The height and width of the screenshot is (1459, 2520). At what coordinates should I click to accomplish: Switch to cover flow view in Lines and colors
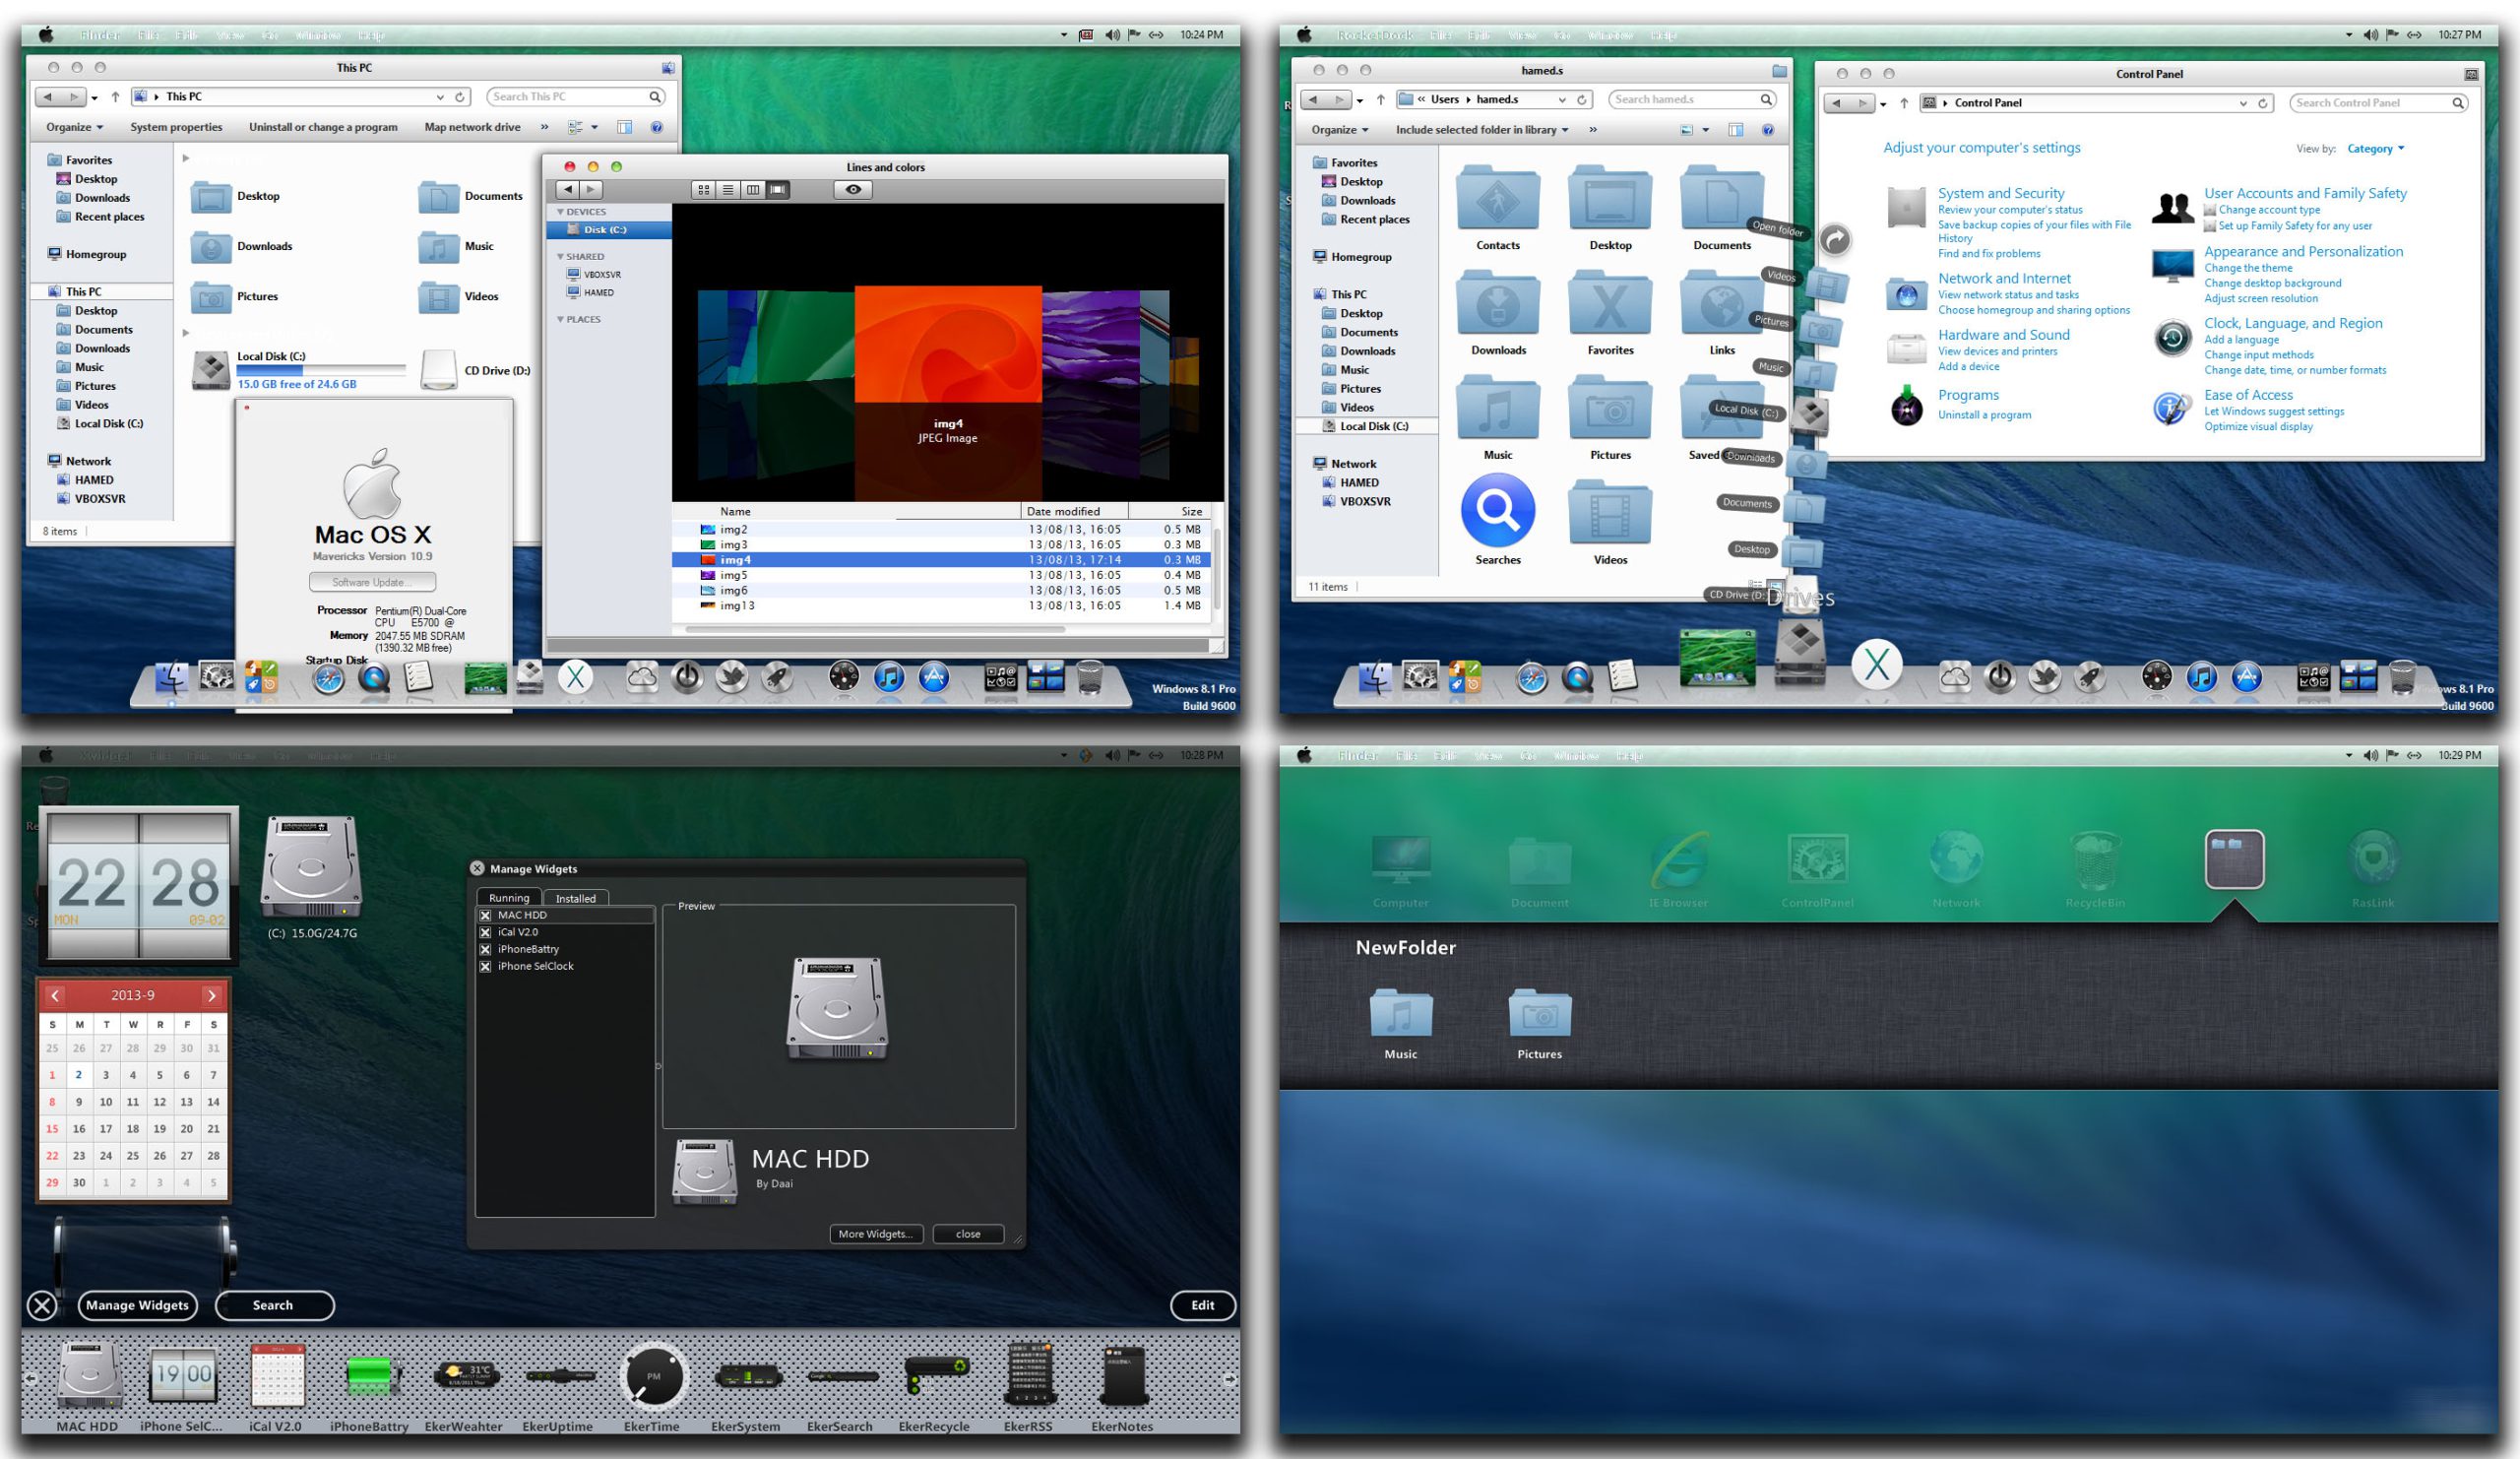pos(778,189)
